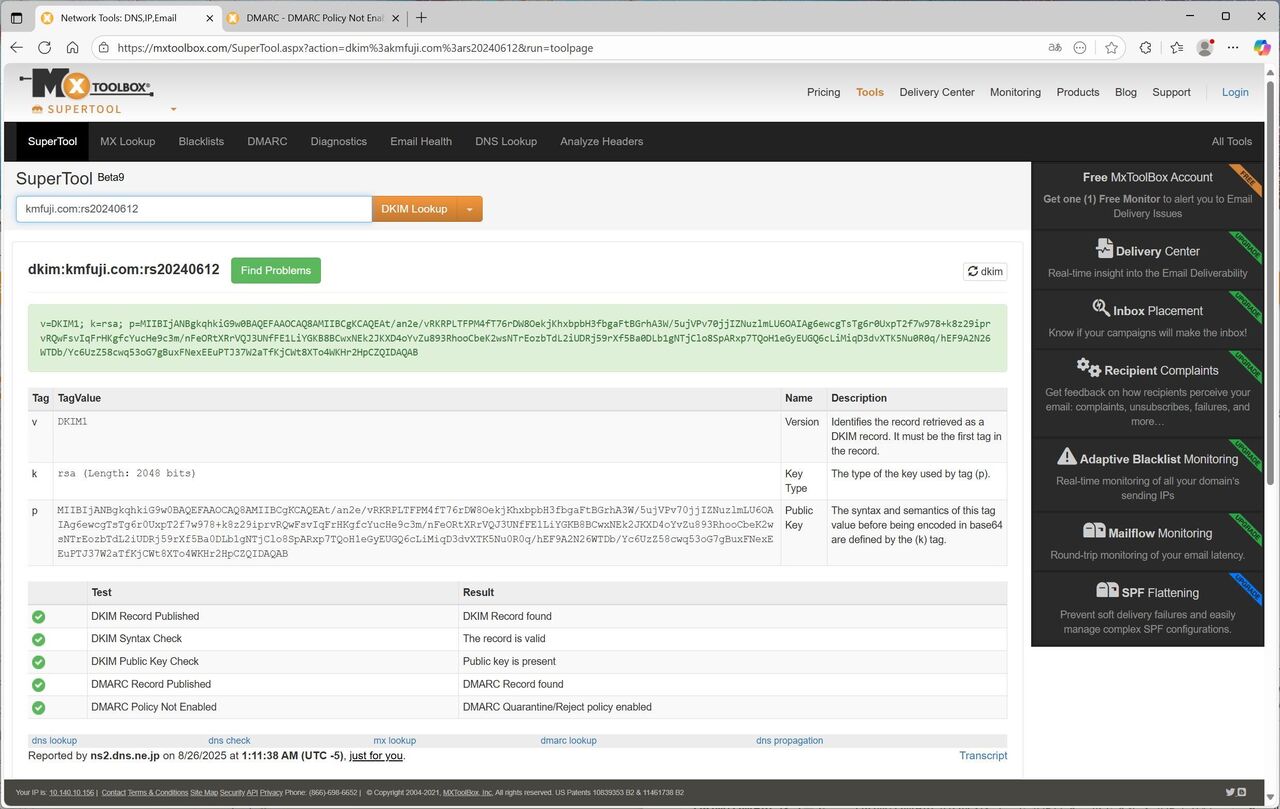1280x809 pixels.
Task: Click the SuperTool domain input field
Action: 194,209
